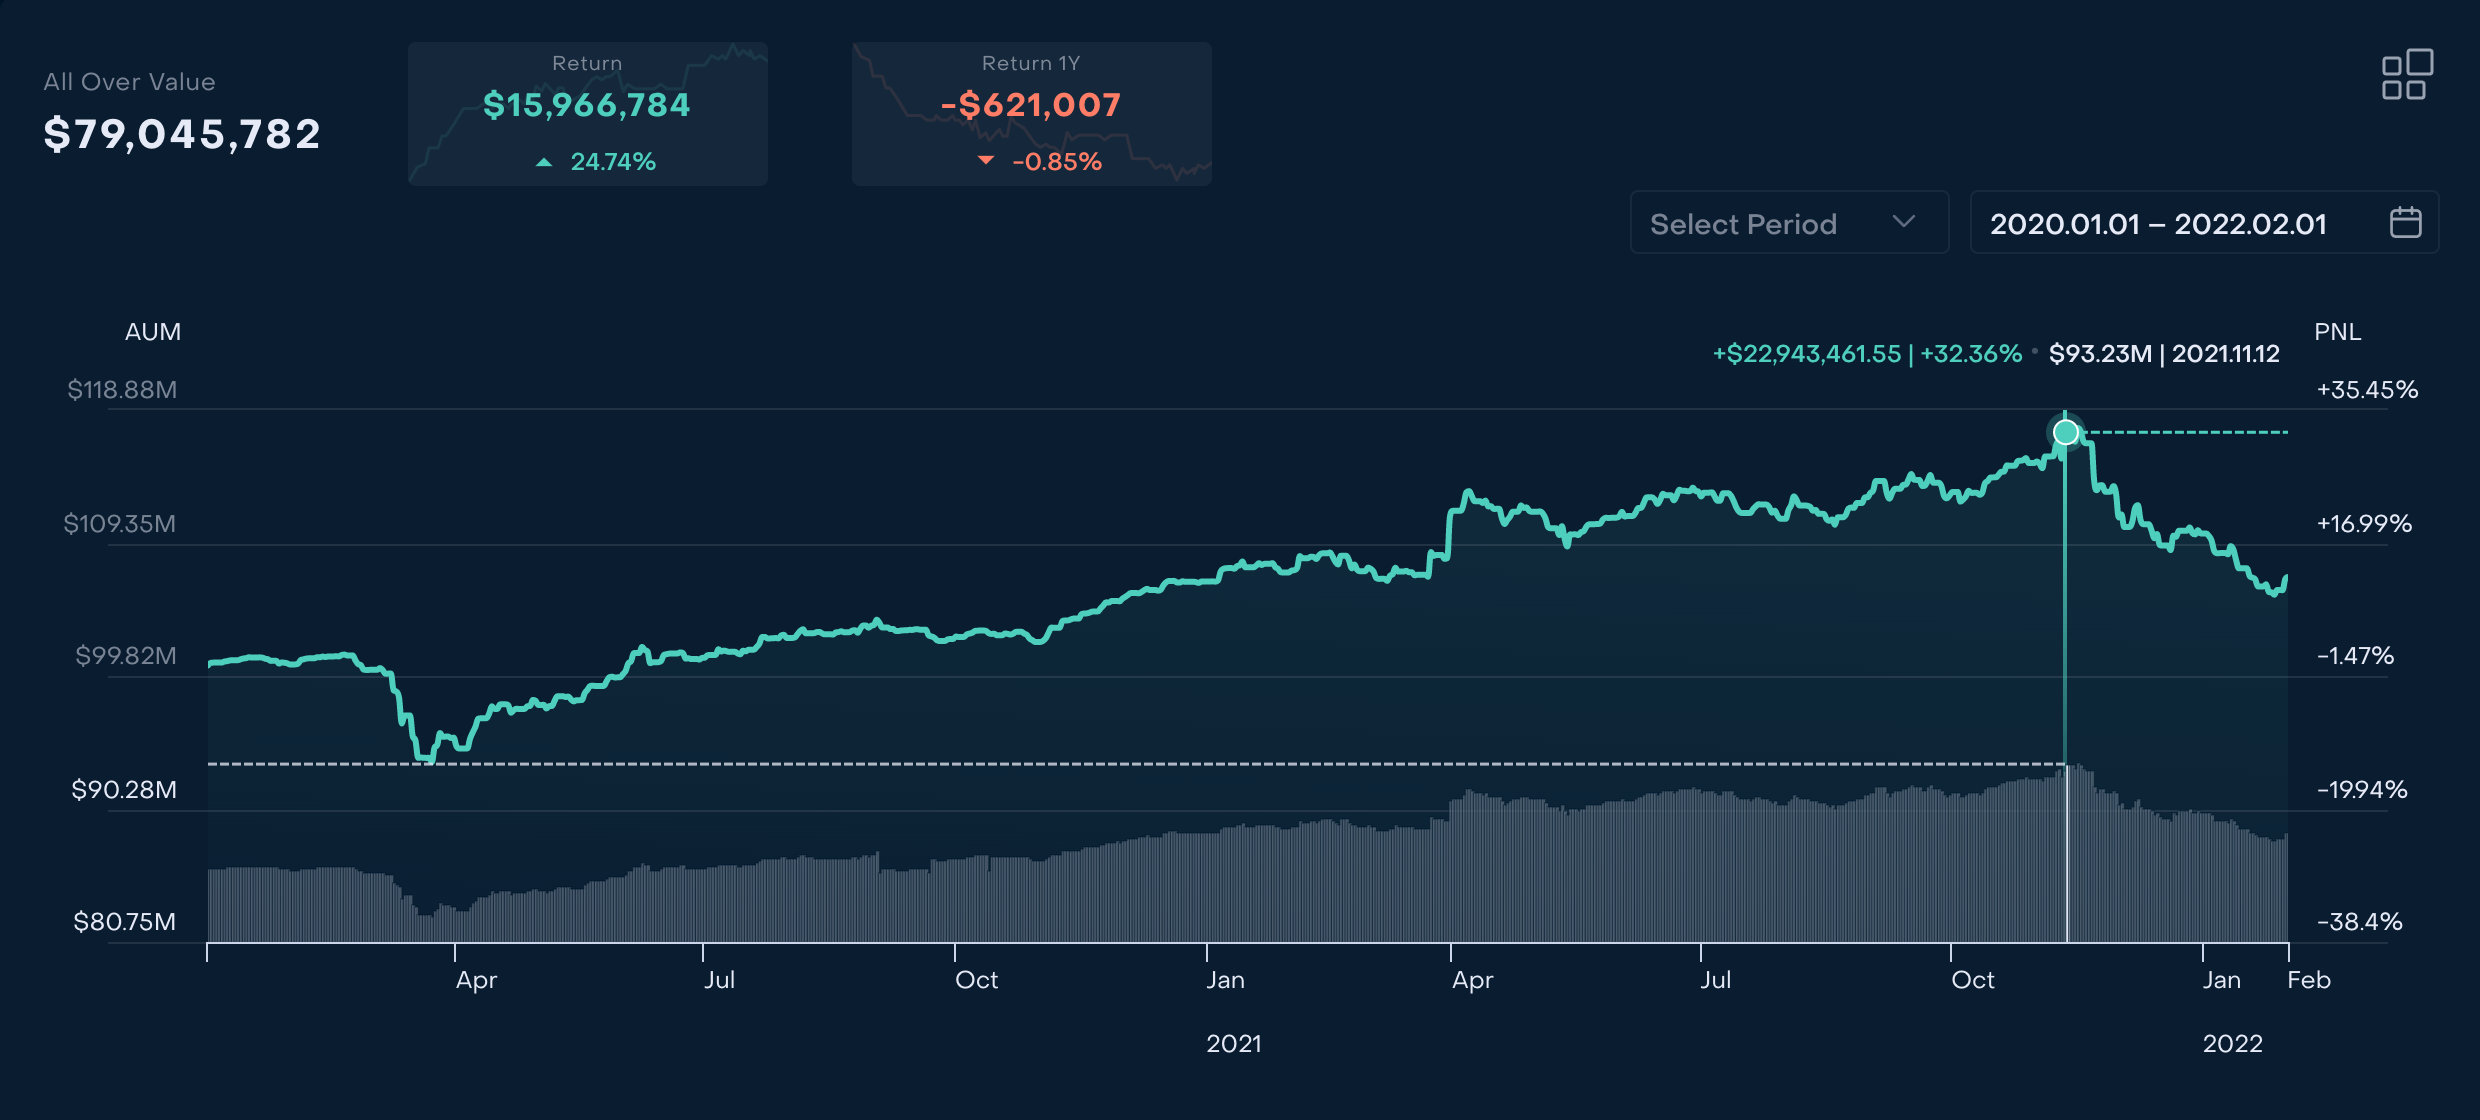Click the +$22,943,461.55 gain tooltip value
Viewport: 2480px width, 1120px height.
point(1806,354)
